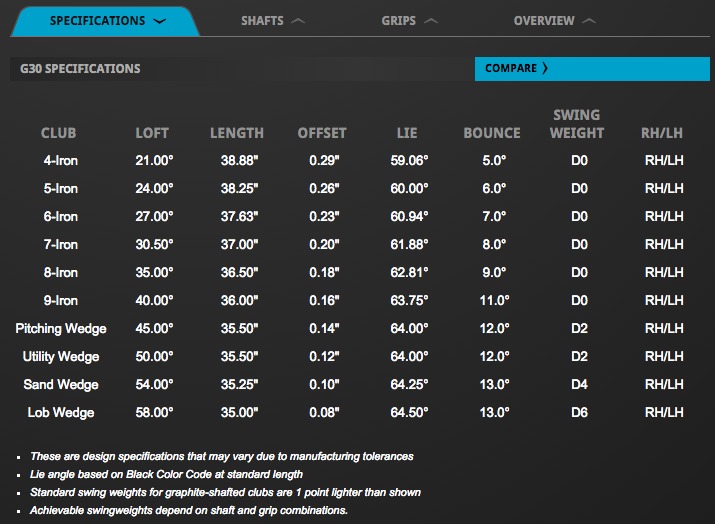This screenshot has width=715, height=524.
Task: Click the achievable swingweights footnote
Action: pos(189,511)
